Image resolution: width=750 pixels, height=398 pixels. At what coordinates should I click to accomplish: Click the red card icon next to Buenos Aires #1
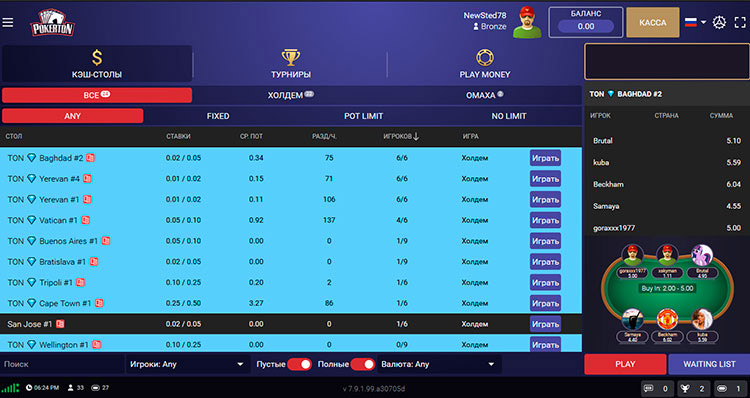pyautogui.click(x=106, y=241)
